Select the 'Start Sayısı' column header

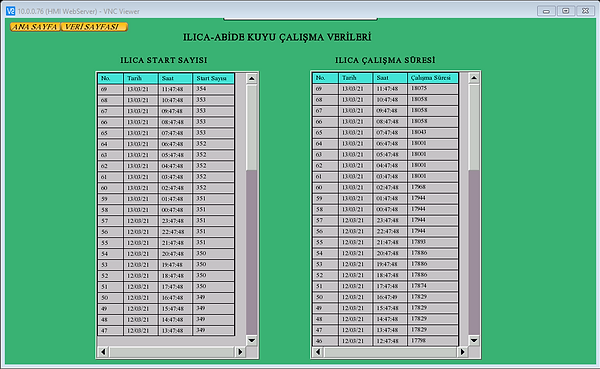point(214,78)
